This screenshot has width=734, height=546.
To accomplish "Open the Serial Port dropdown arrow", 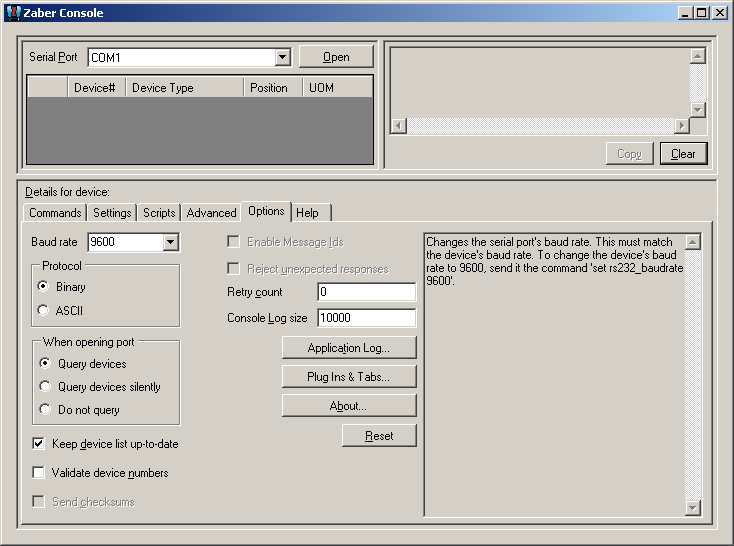I will coord(282,58).
